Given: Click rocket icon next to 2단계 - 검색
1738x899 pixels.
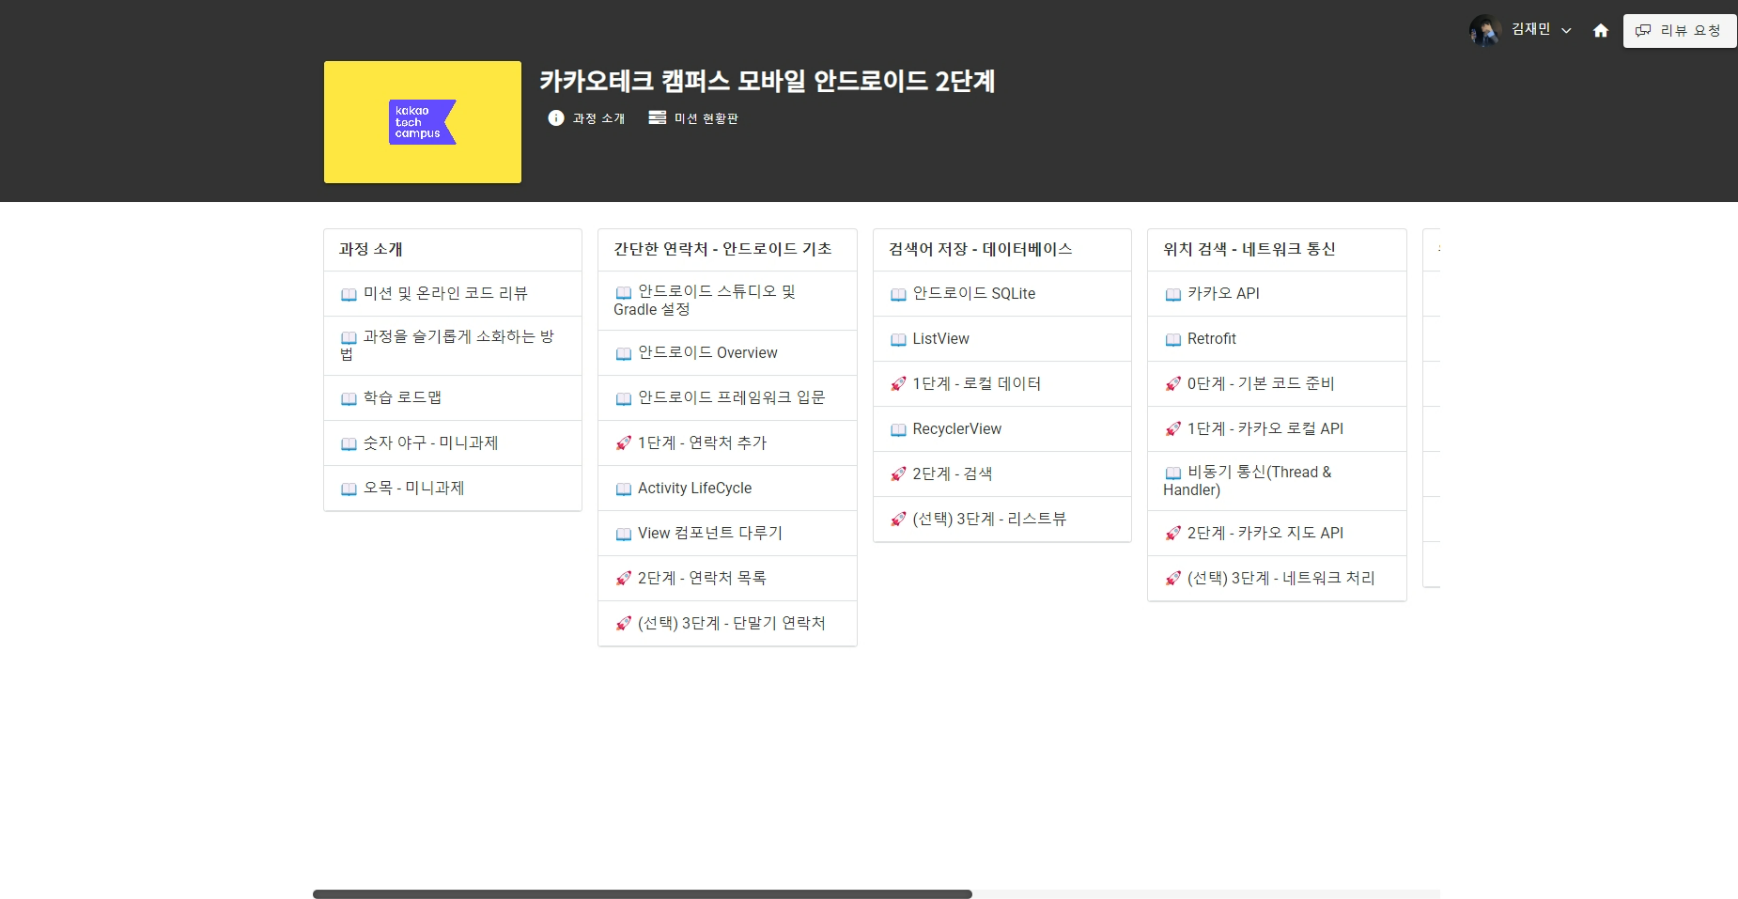Looking at the screenshot, I should (x=898, y=474).
